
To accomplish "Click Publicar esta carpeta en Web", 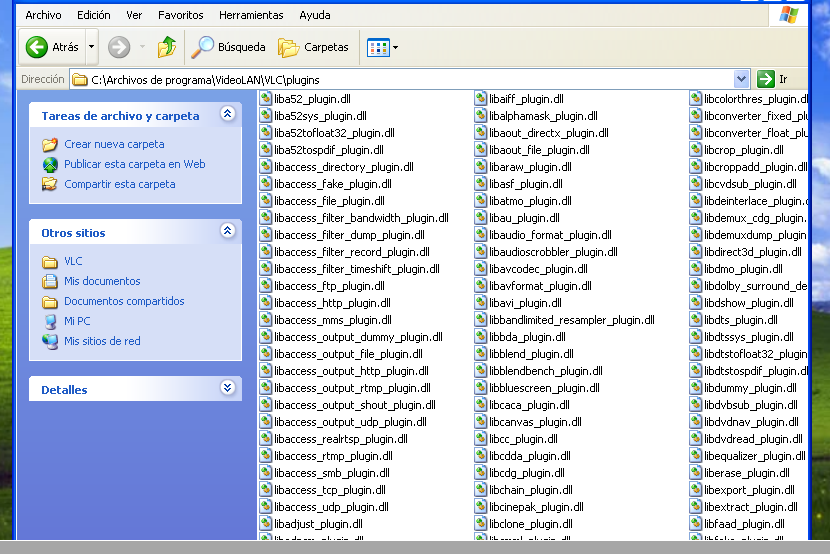I will [x=134, y=164].
